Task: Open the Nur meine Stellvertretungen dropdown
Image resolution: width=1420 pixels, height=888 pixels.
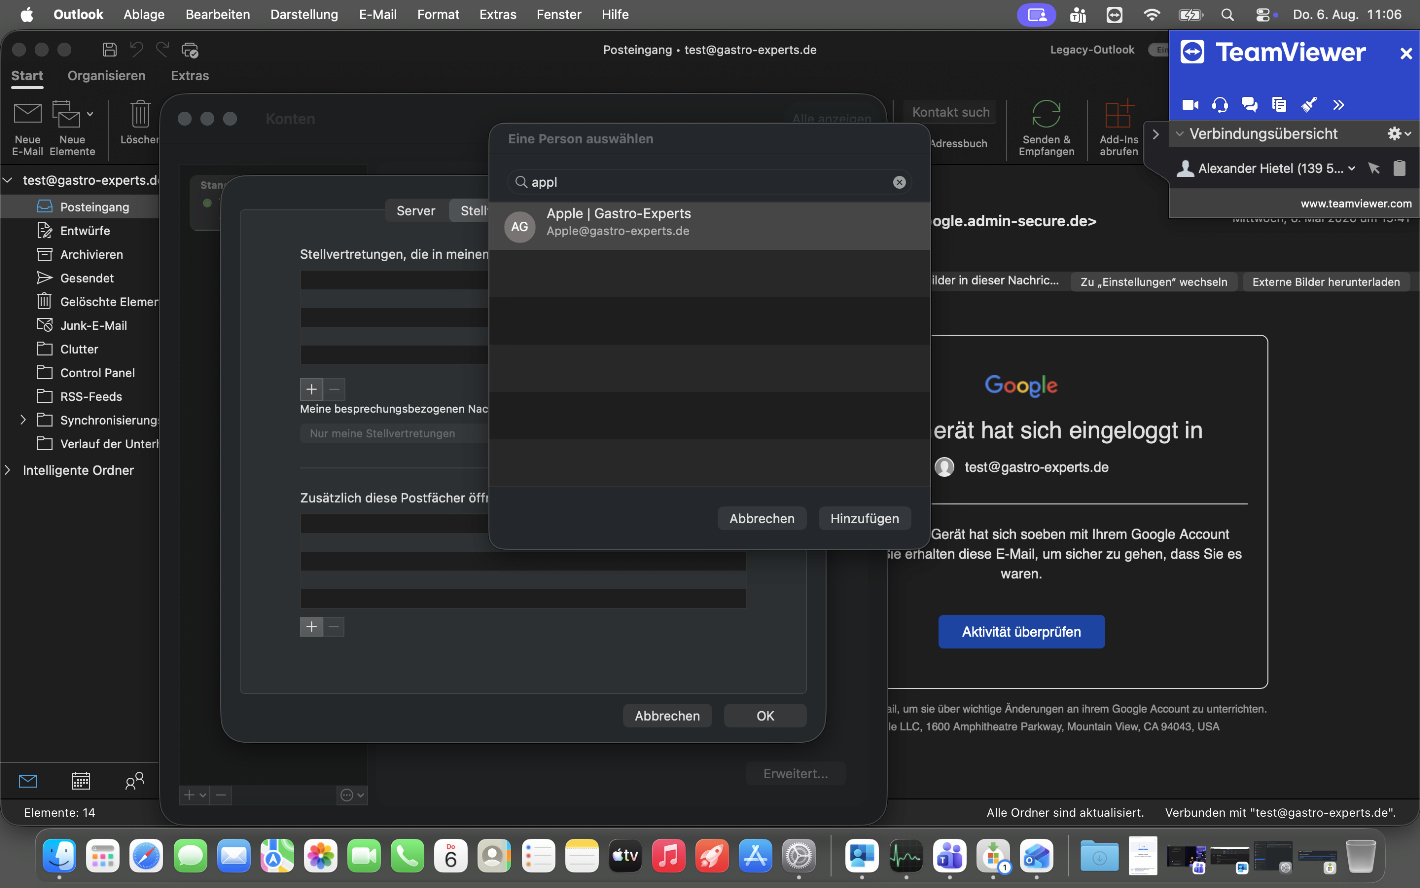Action: 394,433
